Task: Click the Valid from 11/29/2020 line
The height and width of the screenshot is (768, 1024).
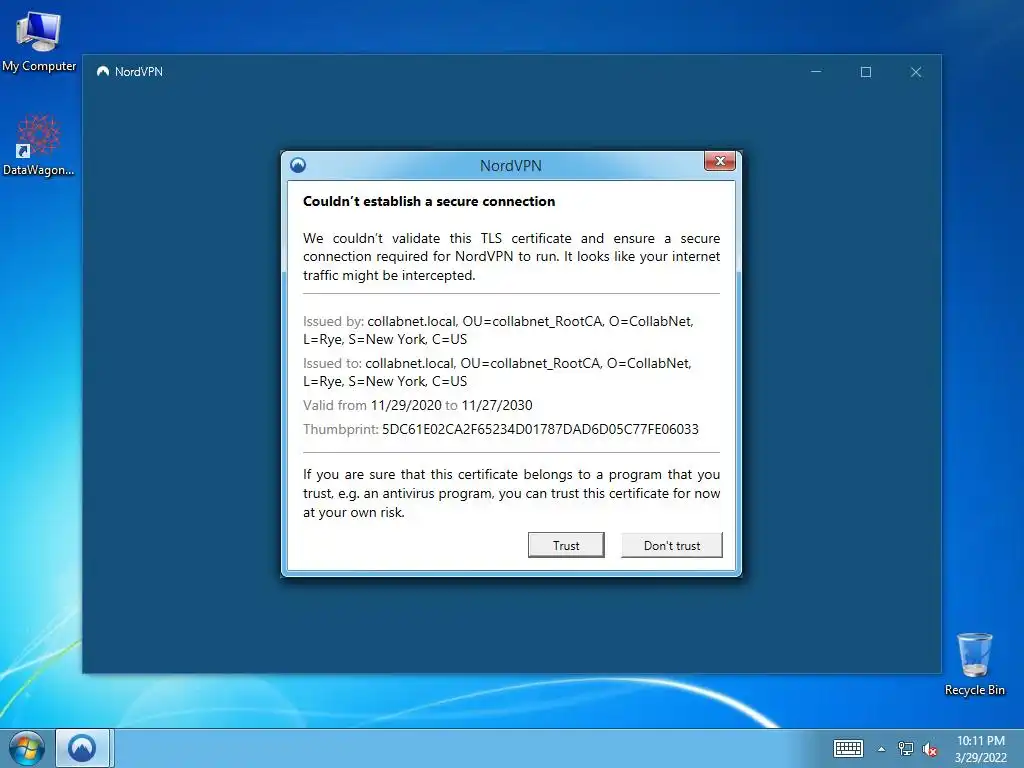Action: pos(417,405)
